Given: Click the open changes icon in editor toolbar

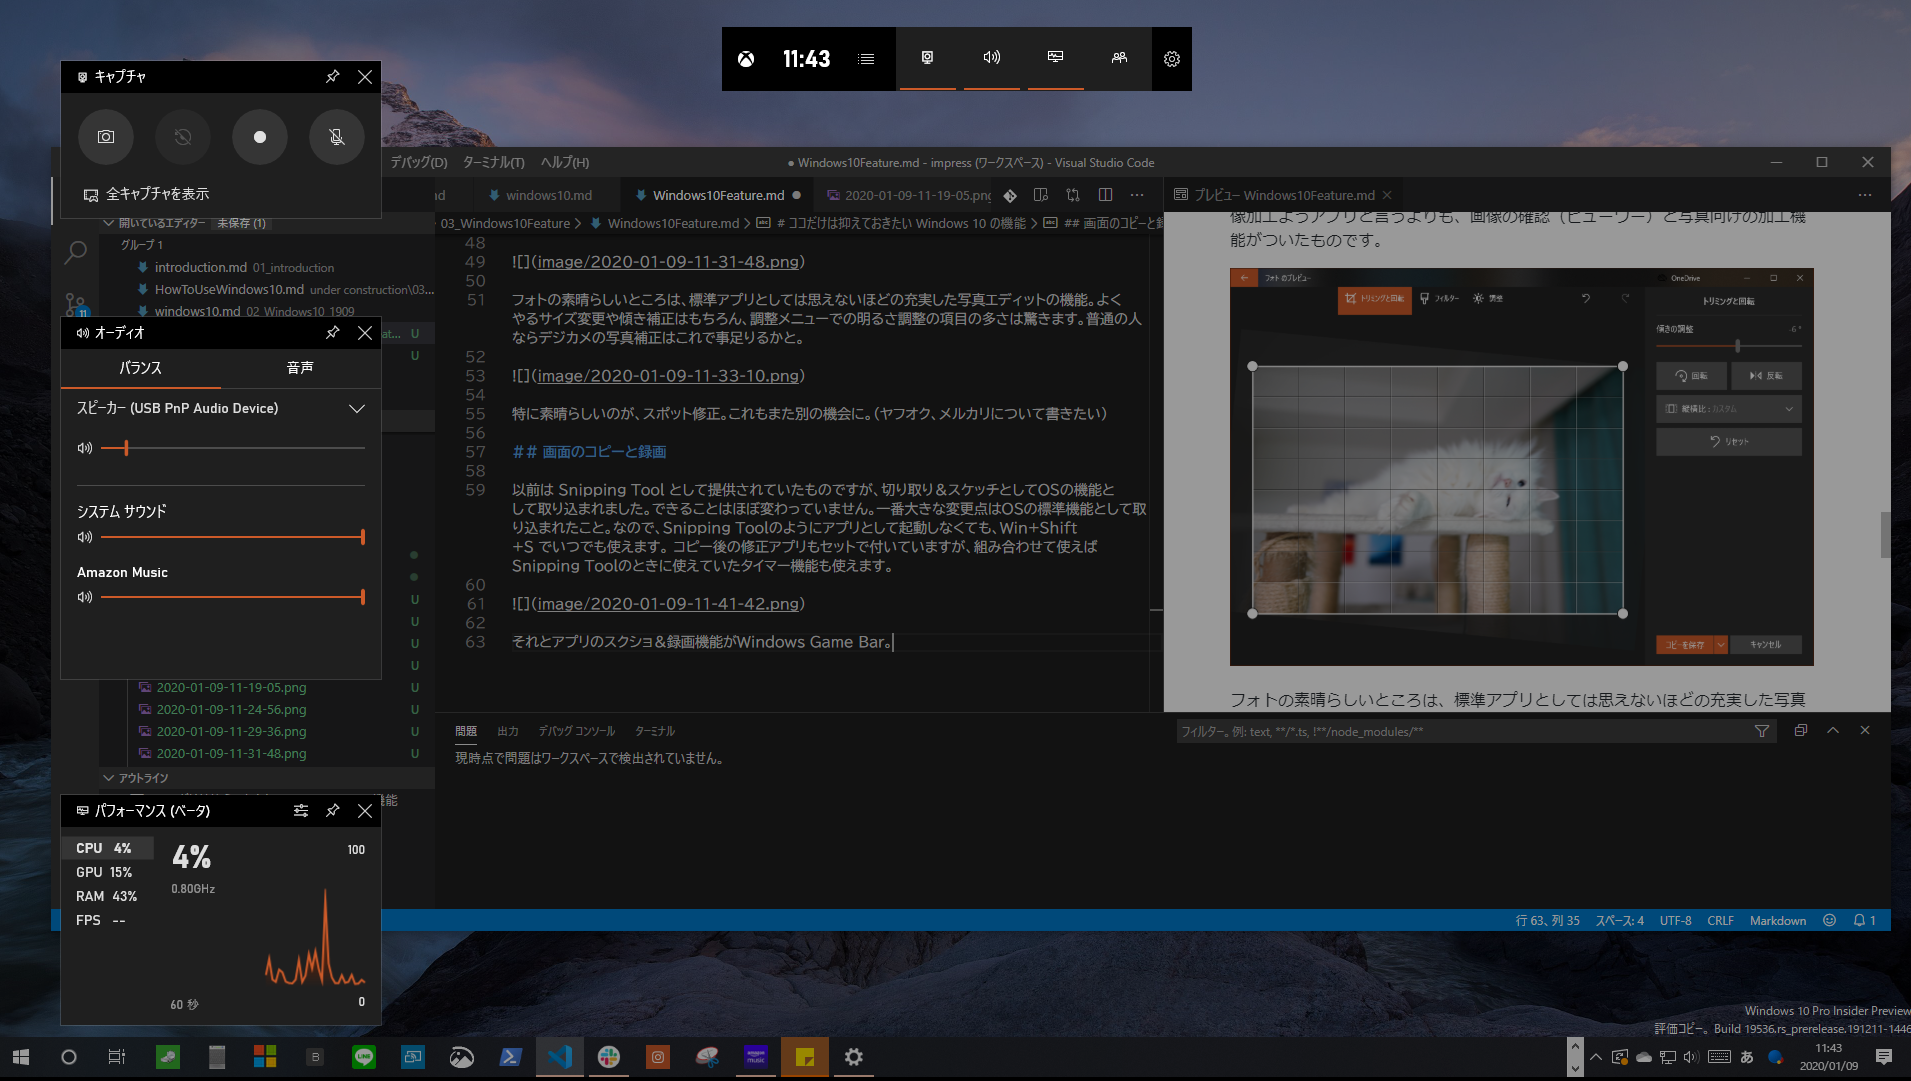Looking at the screenshot, I should 1010,195.
